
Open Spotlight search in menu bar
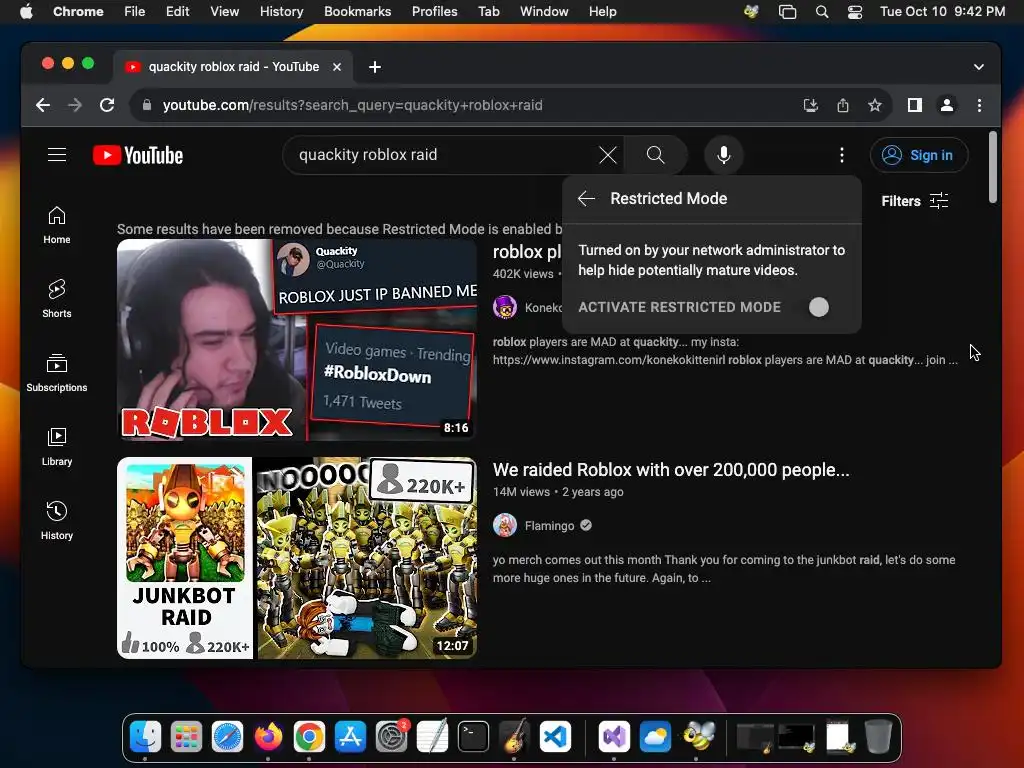[822, 12]
